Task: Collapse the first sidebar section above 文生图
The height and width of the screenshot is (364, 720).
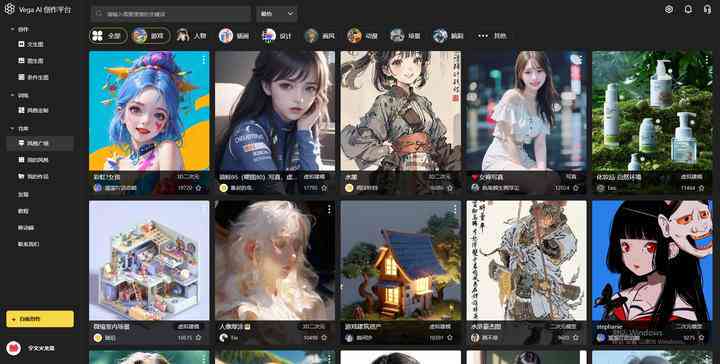Action: coord(12,29)
